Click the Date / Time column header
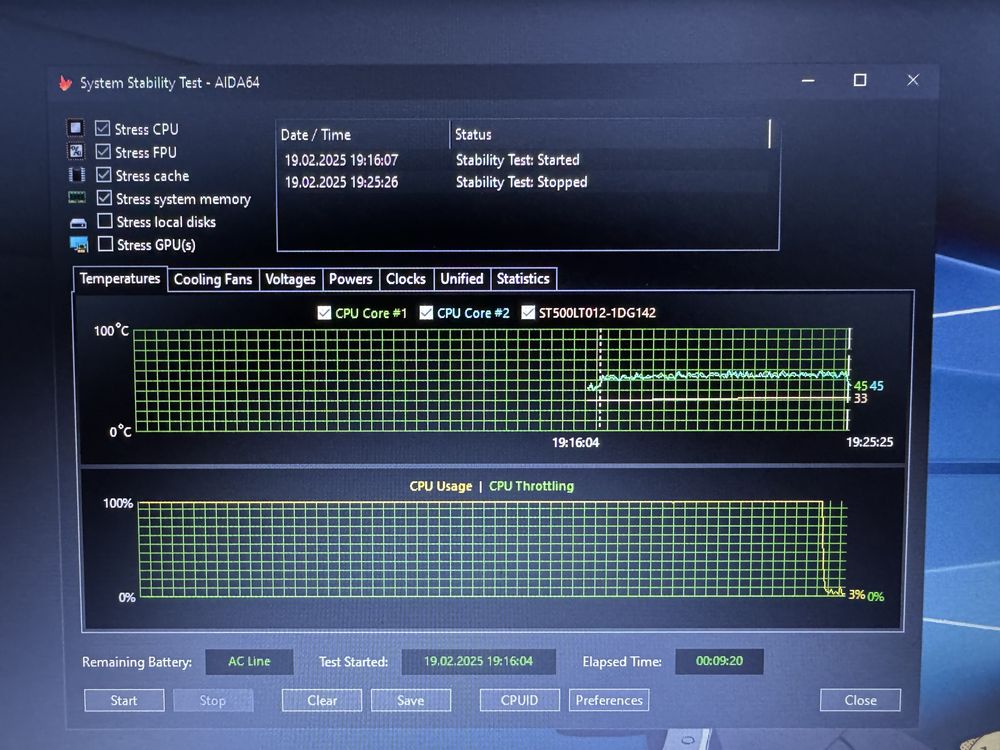The width and height of the screenshot is (1000, 750). pyautogui.click(x=364, y=135)
